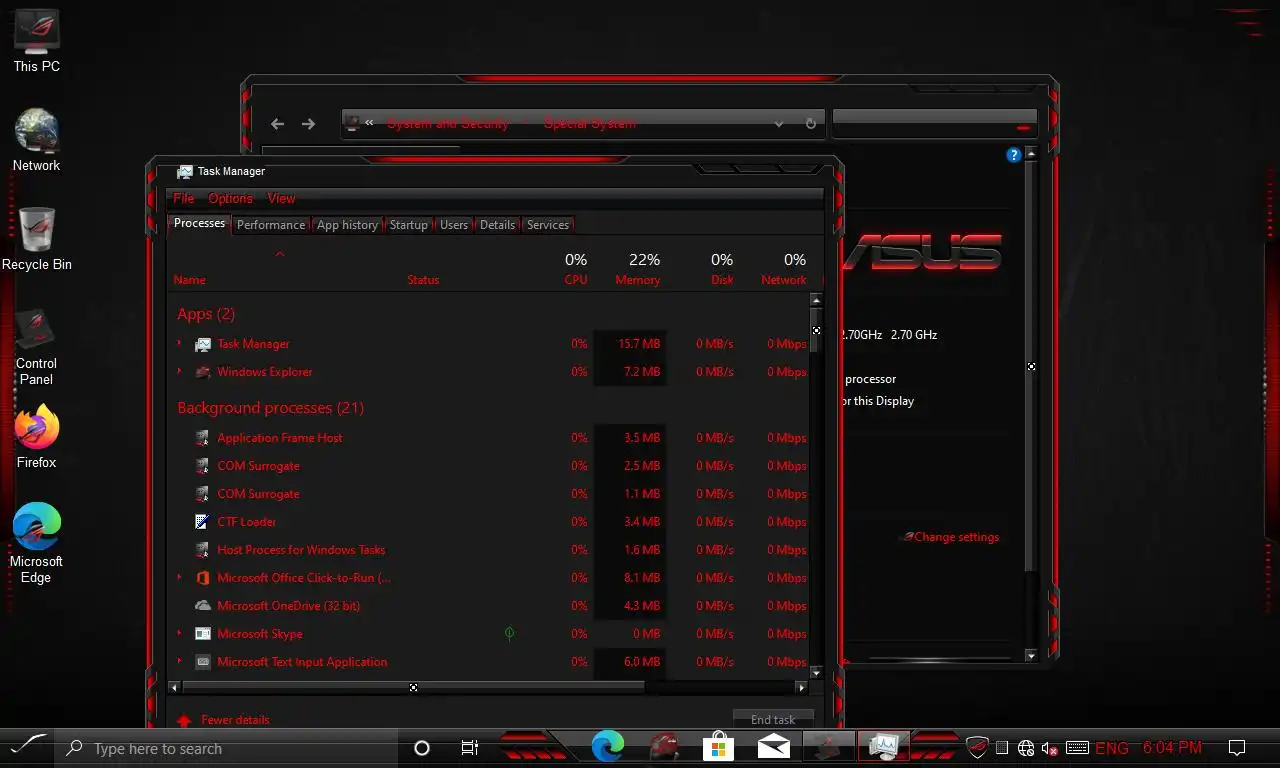This screenshot has height=768, width=1280.
Task: Open the File menu
Action: pos(184,198)
